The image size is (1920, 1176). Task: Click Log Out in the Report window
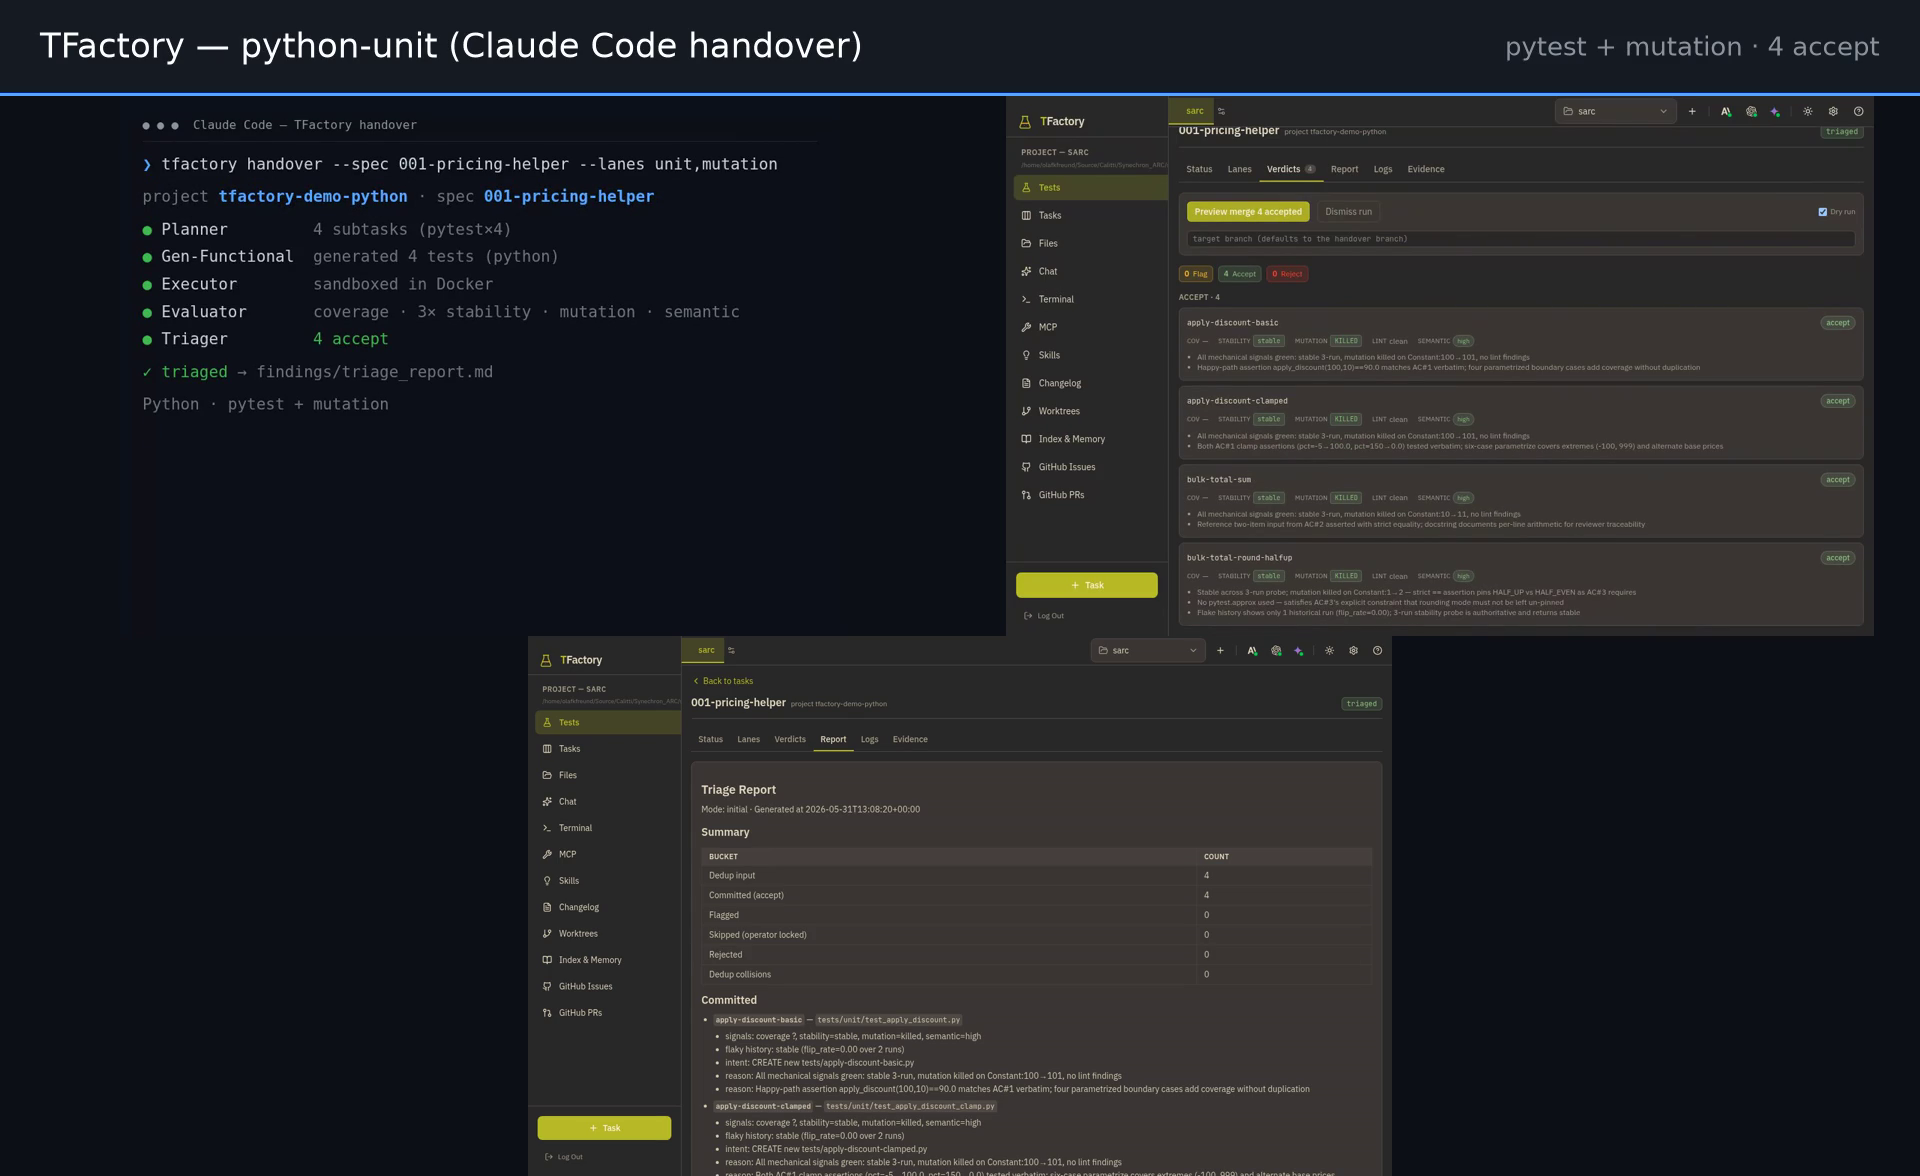(565, 1157)
